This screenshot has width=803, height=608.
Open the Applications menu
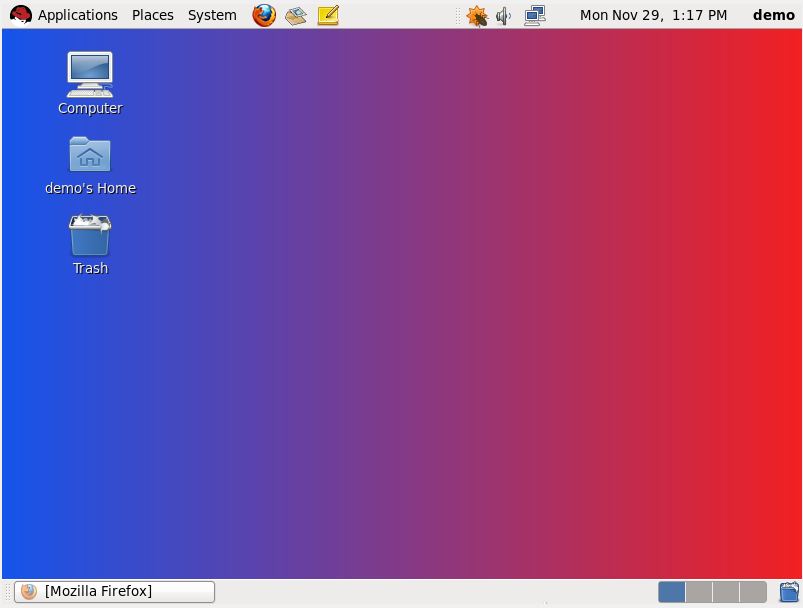coord(77,15)
